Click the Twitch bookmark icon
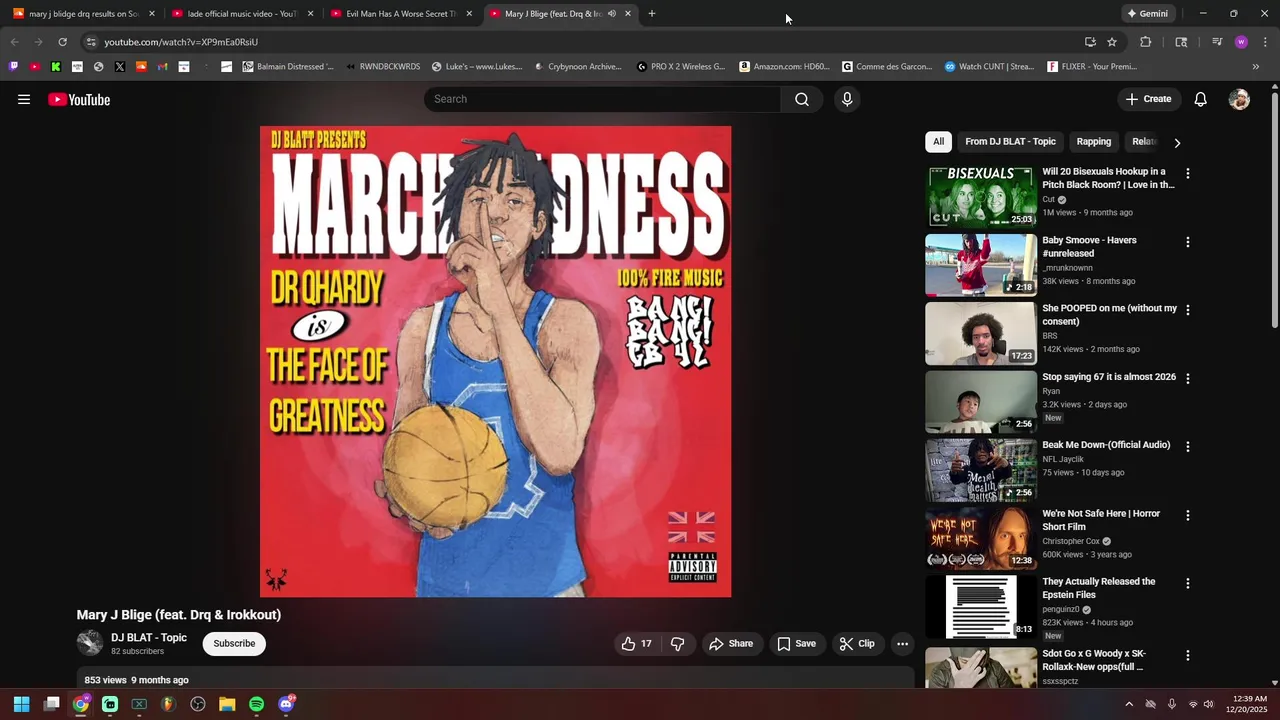The height and width of the screenshot is (720, 1280). click(13, 67)
